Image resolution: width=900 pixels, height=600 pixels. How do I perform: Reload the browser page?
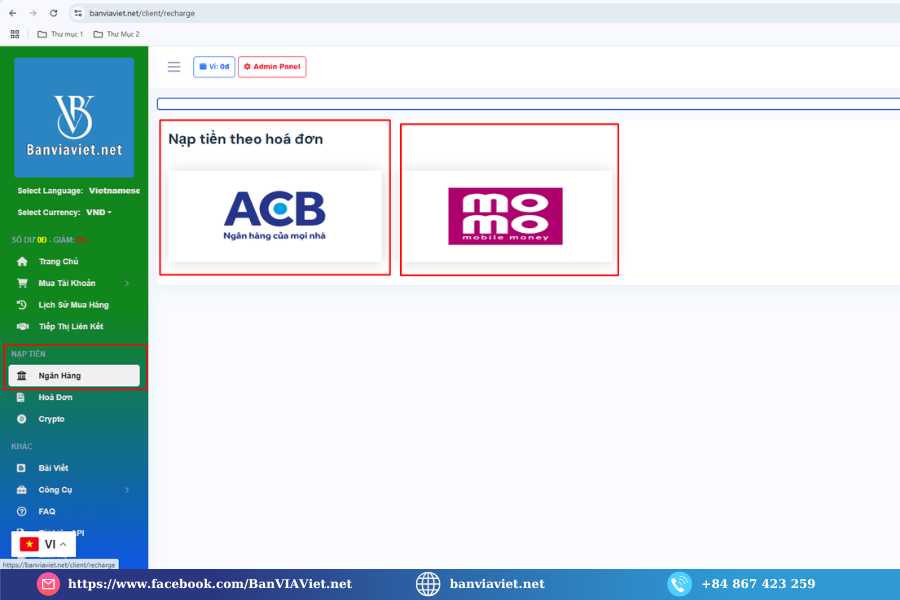click(x=53, y=13)
